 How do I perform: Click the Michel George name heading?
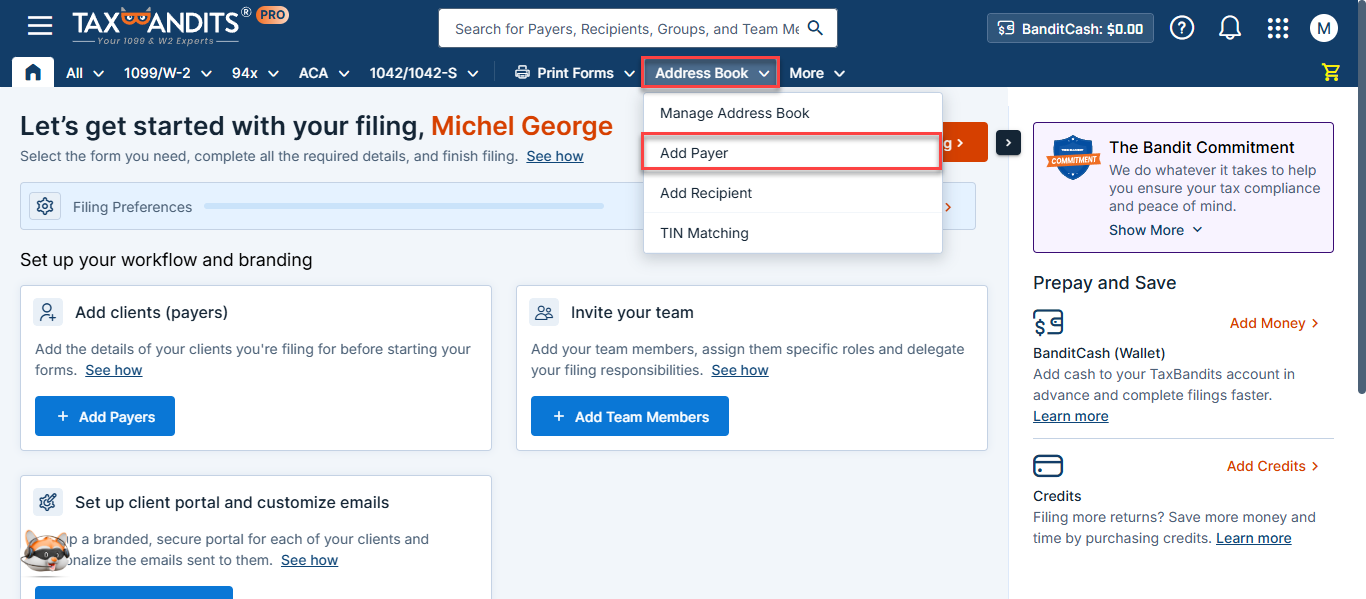pyautogui.click(x=522, y=126)
